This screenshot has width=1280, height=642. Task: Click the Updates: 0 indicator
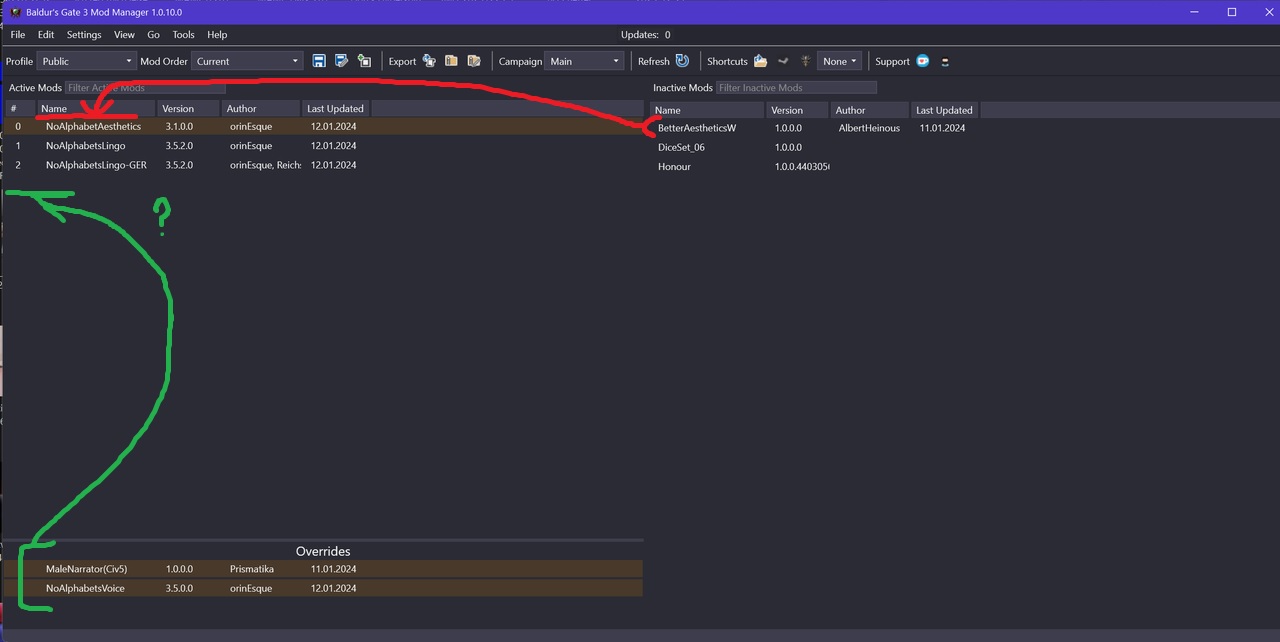coord(646,35)
